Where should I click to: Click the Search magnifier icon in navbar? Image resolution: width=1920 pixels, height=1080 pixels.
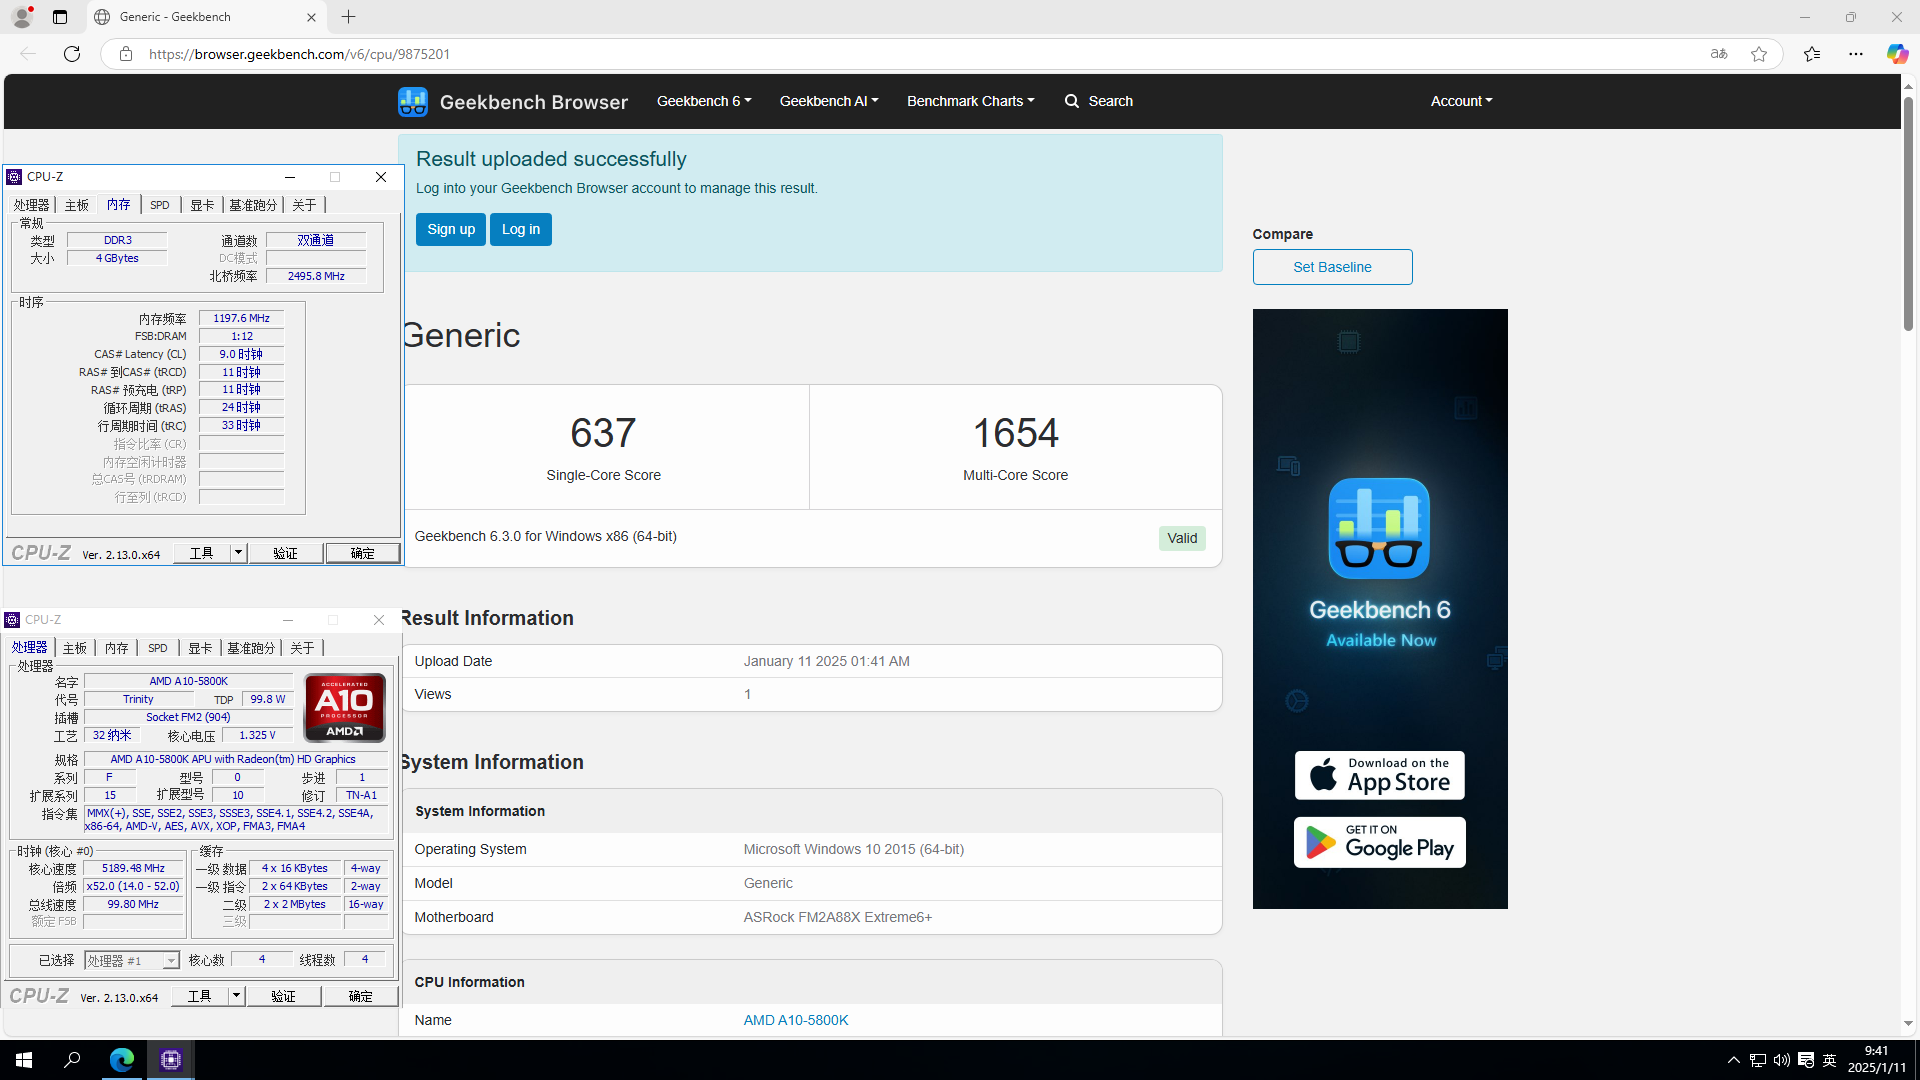pyautogui.click(x=1072, y=101)
